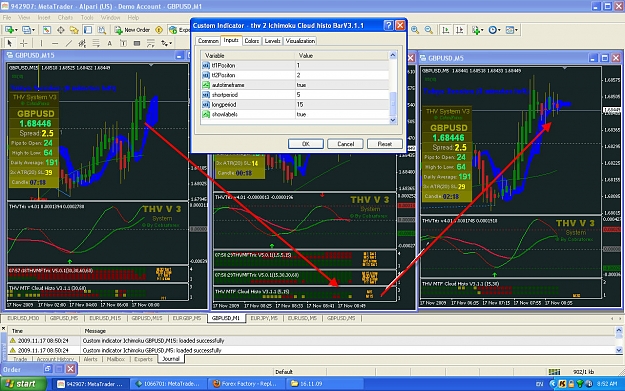Select the Horizontal Line drawing tool
Image resolution: width=625 pixels, height=391 pixels.
tap(55, 43)
